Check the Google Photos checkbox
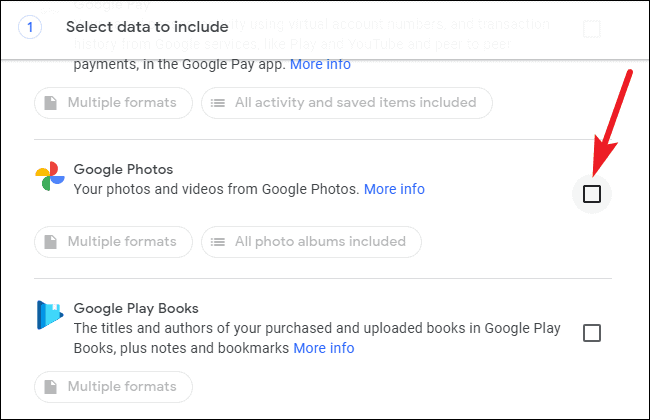 592,194
